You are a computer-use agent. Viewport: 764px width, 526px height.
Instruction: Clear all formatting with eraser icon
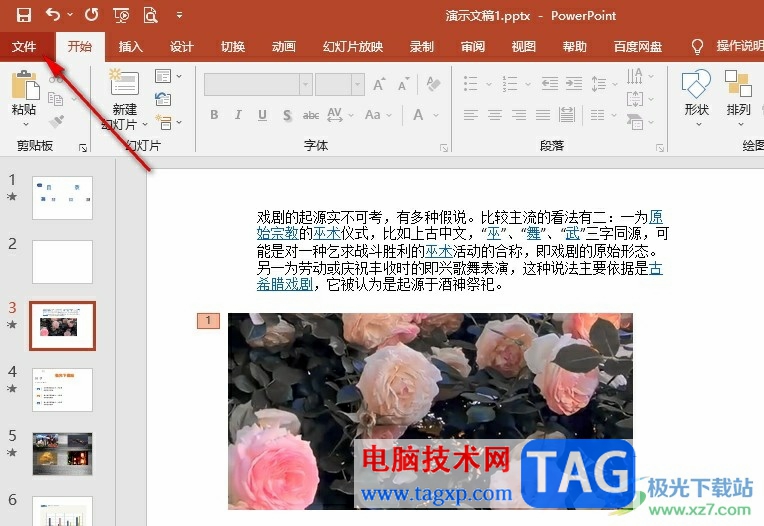pyautogui.click(x=433, y=84)
